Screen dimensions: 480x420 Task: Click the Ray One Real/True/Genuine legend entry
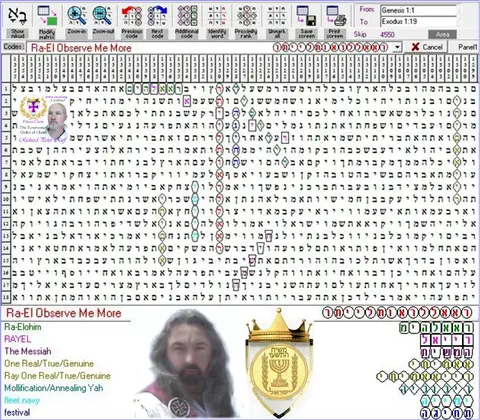pyautogui.click(x=57, y=376)
